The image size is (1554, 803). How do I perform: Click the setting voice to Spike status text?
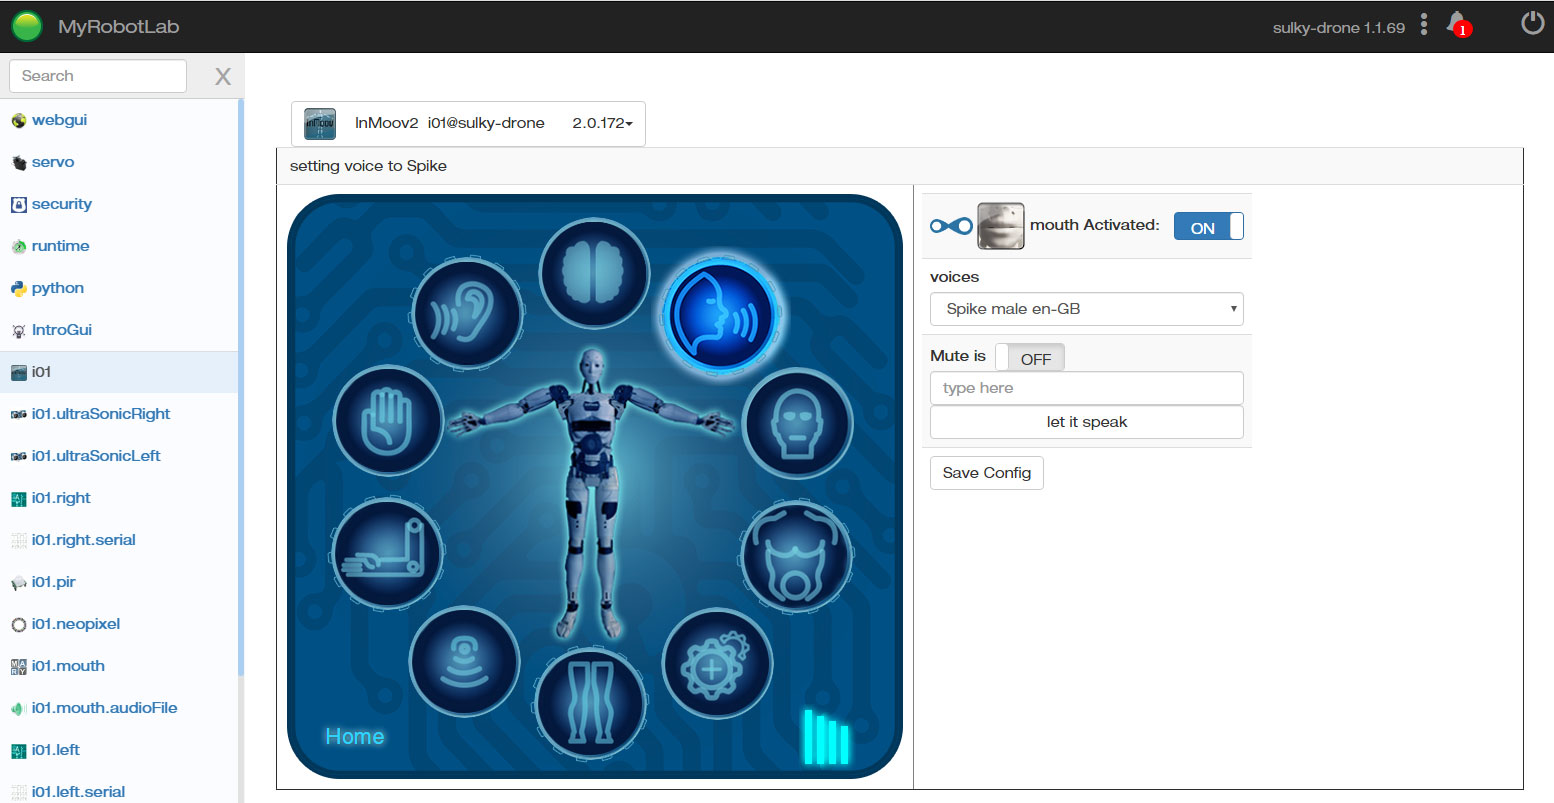coord(368,166)
